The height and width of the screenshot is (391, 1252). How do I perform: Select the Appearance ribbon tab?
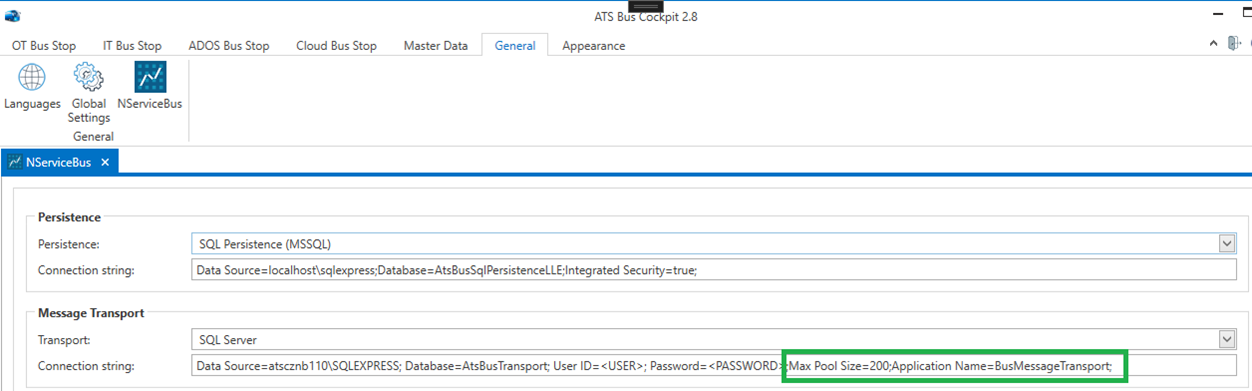pyautogui.click(x=593, y=45)
